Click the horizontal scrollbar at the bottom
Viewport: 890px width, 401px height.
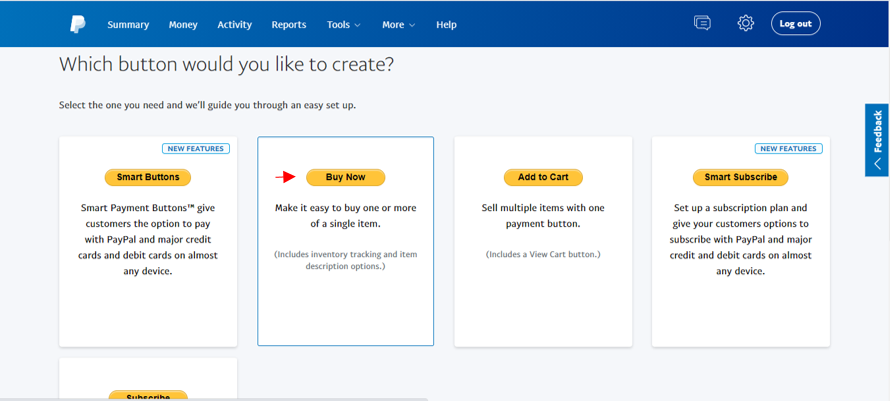click(x=214, y=399)
